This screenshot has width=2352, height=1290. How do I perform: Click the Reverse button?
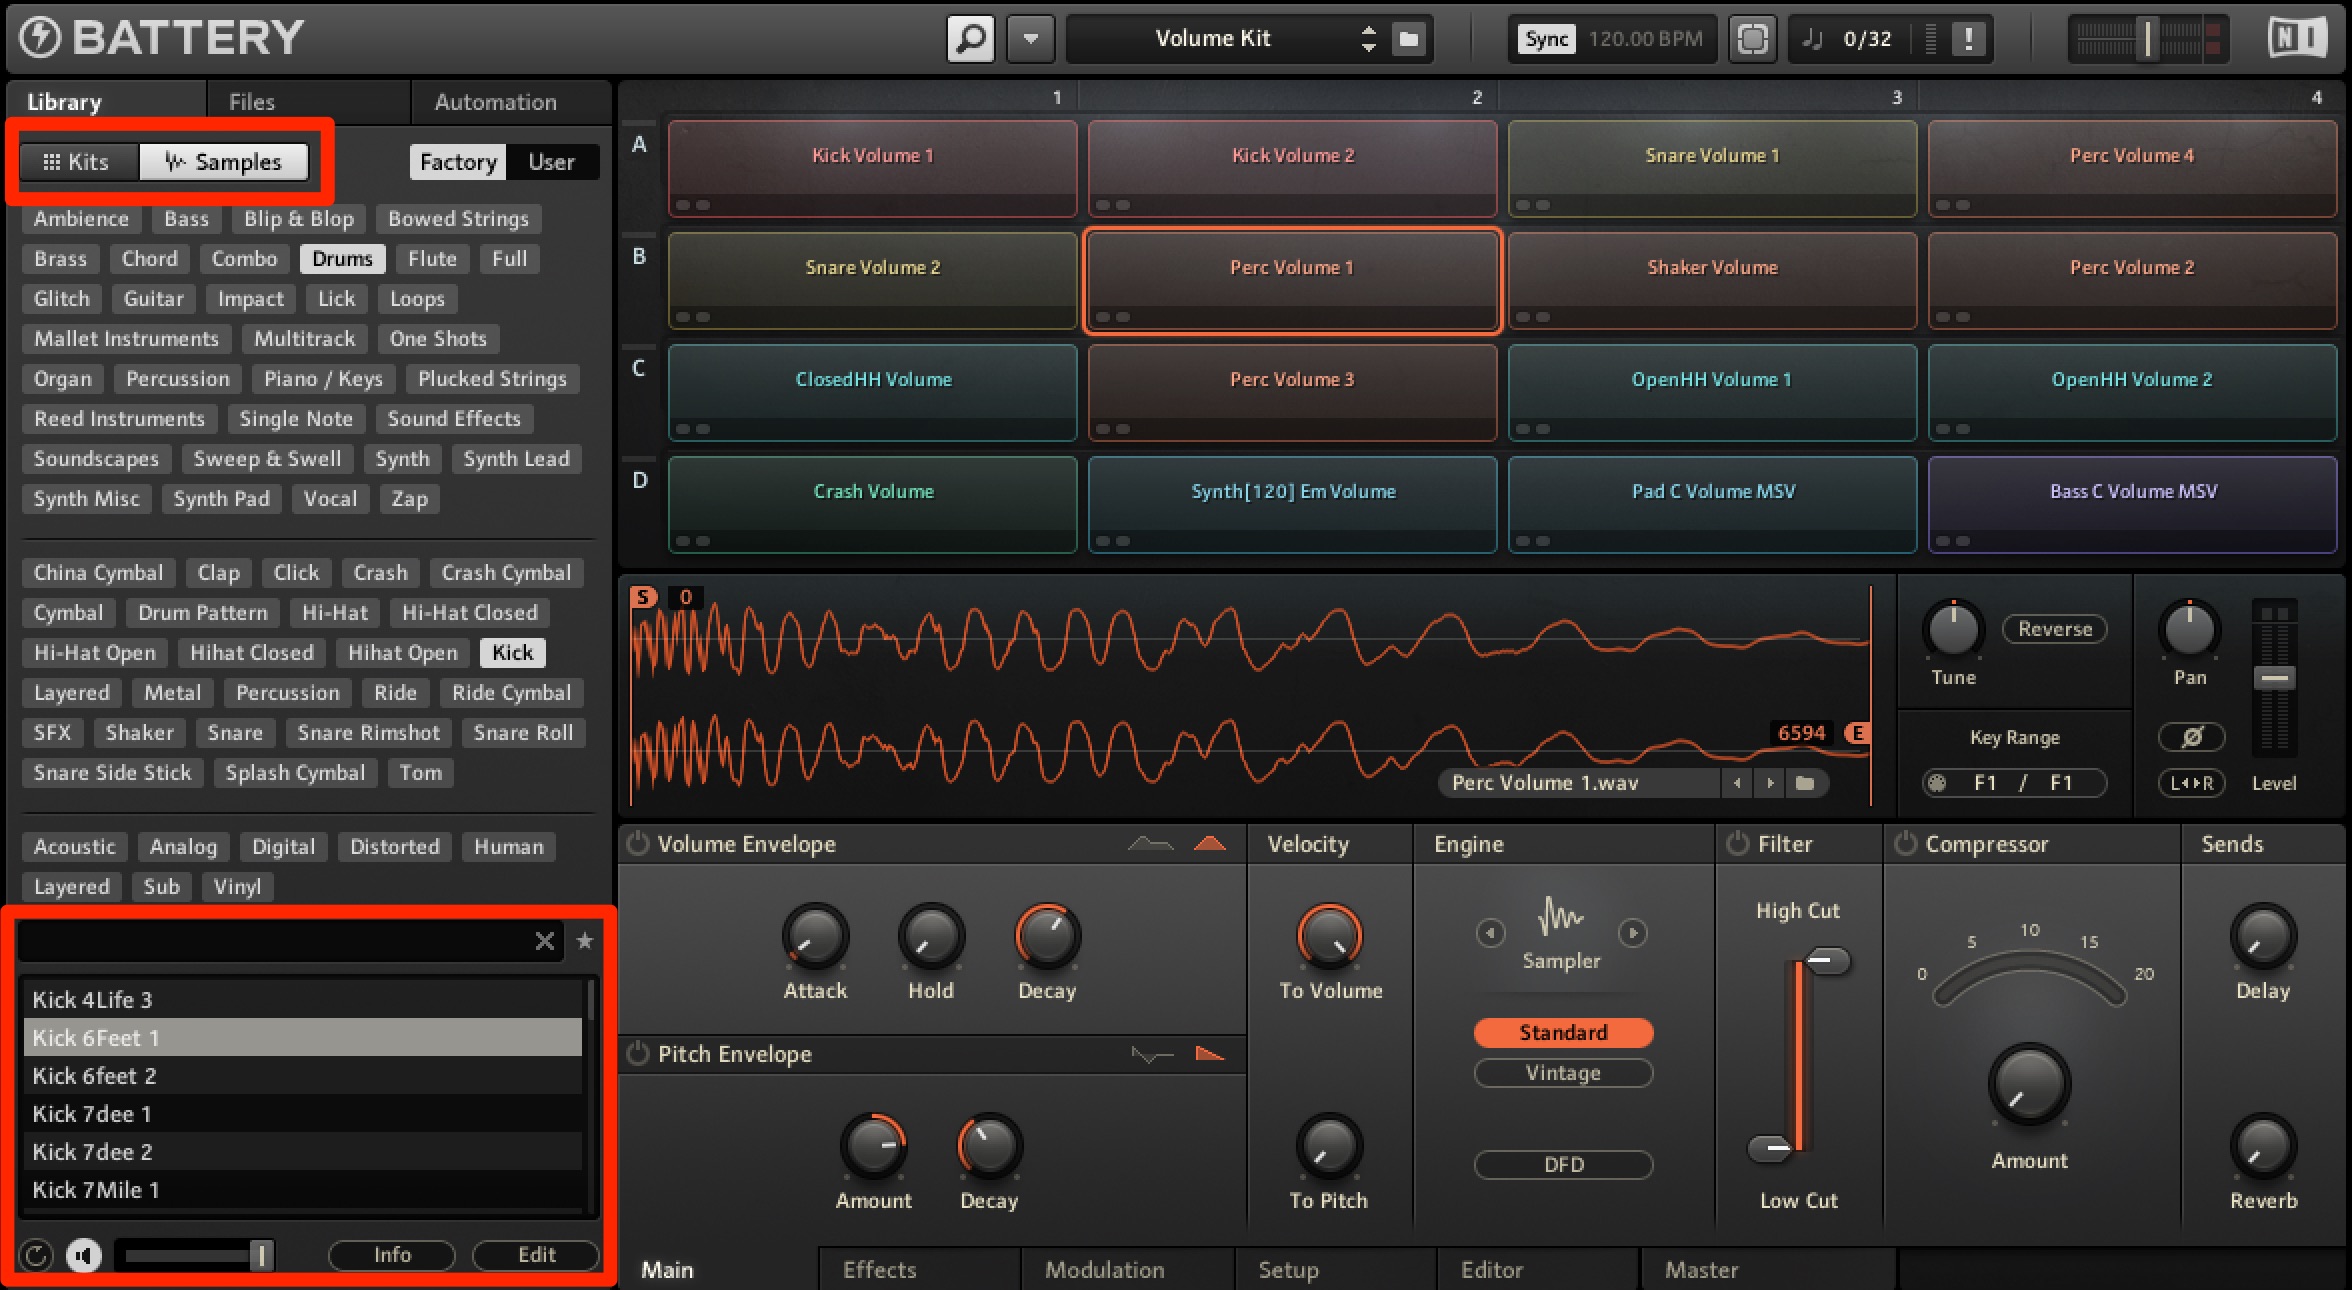click(x=2054, y=629)
